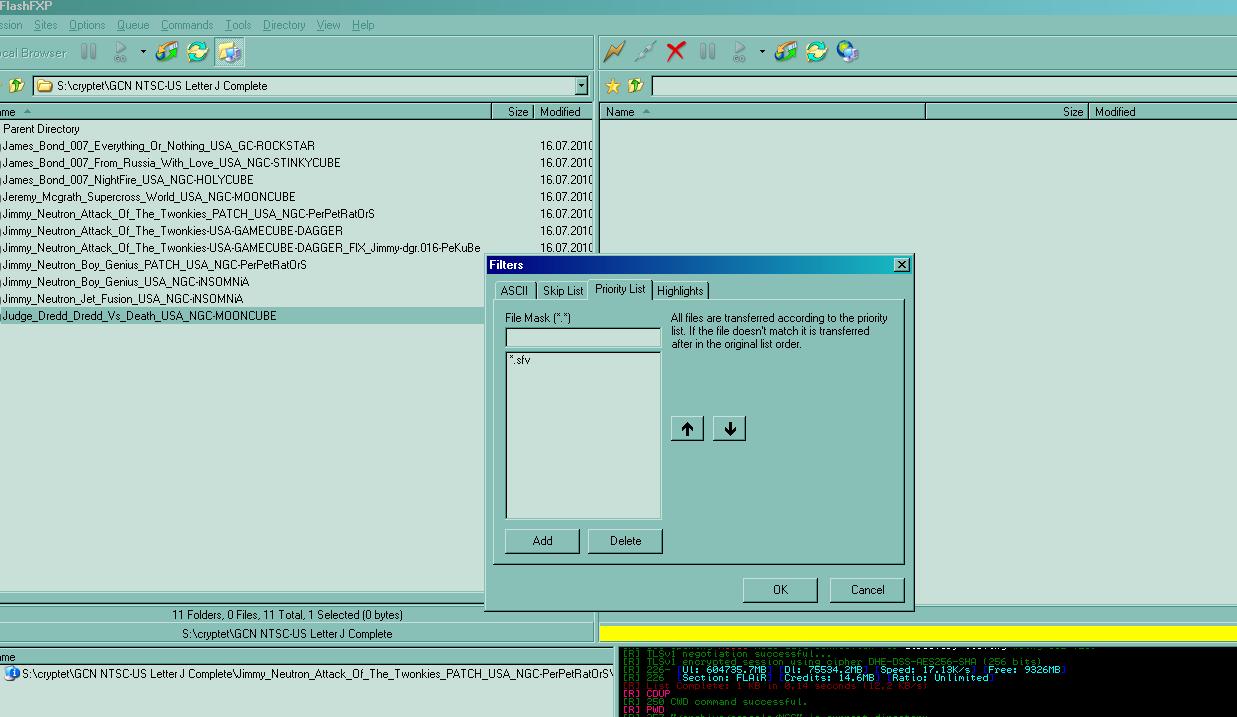Click the lightning bolt Connect icon
The width and height of the screenshot is (1237, 717).
tap(614, 52)
